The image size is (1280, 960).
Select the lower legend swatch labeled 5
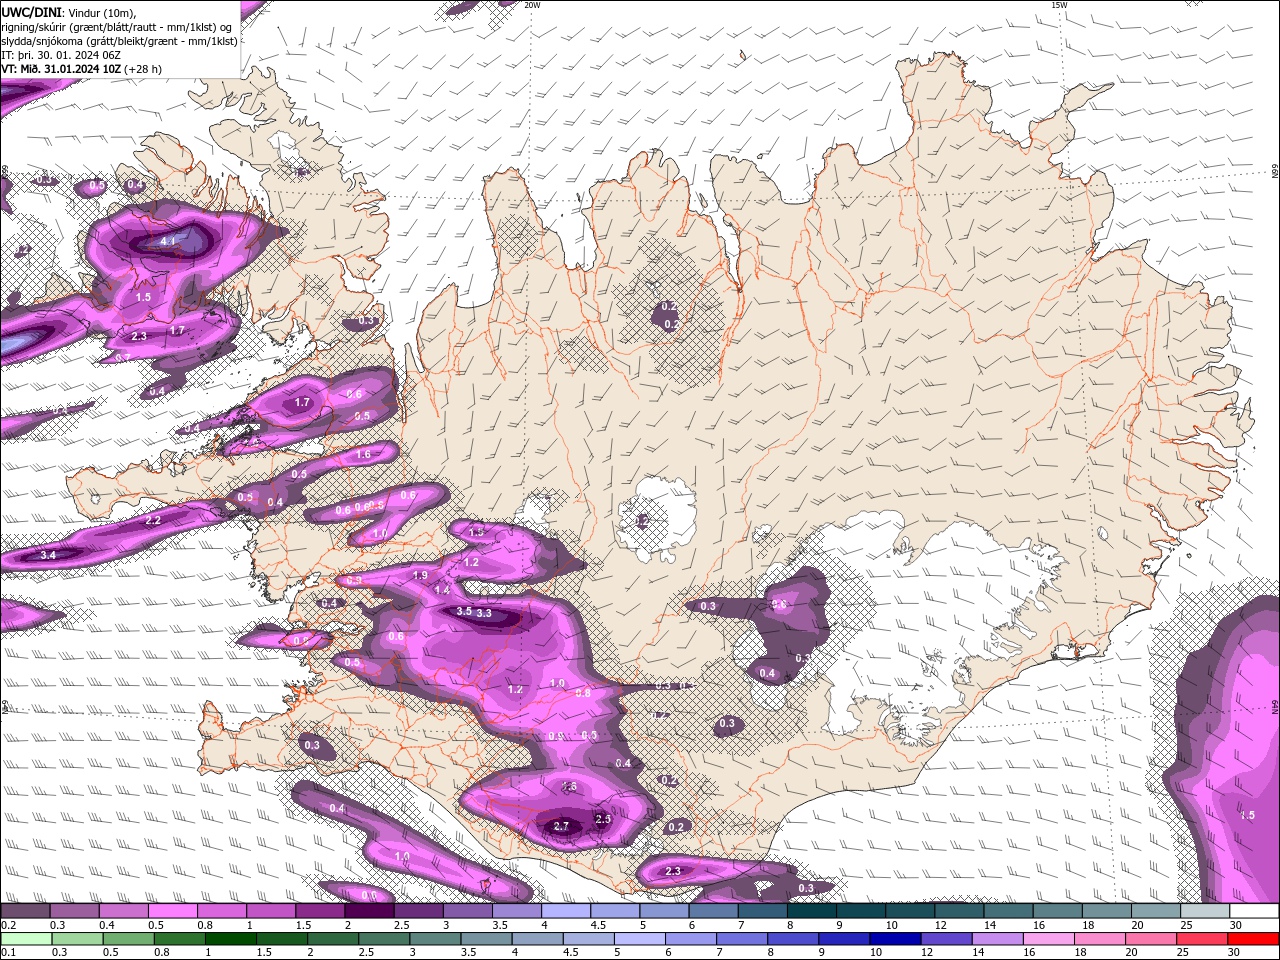point(639,939)
